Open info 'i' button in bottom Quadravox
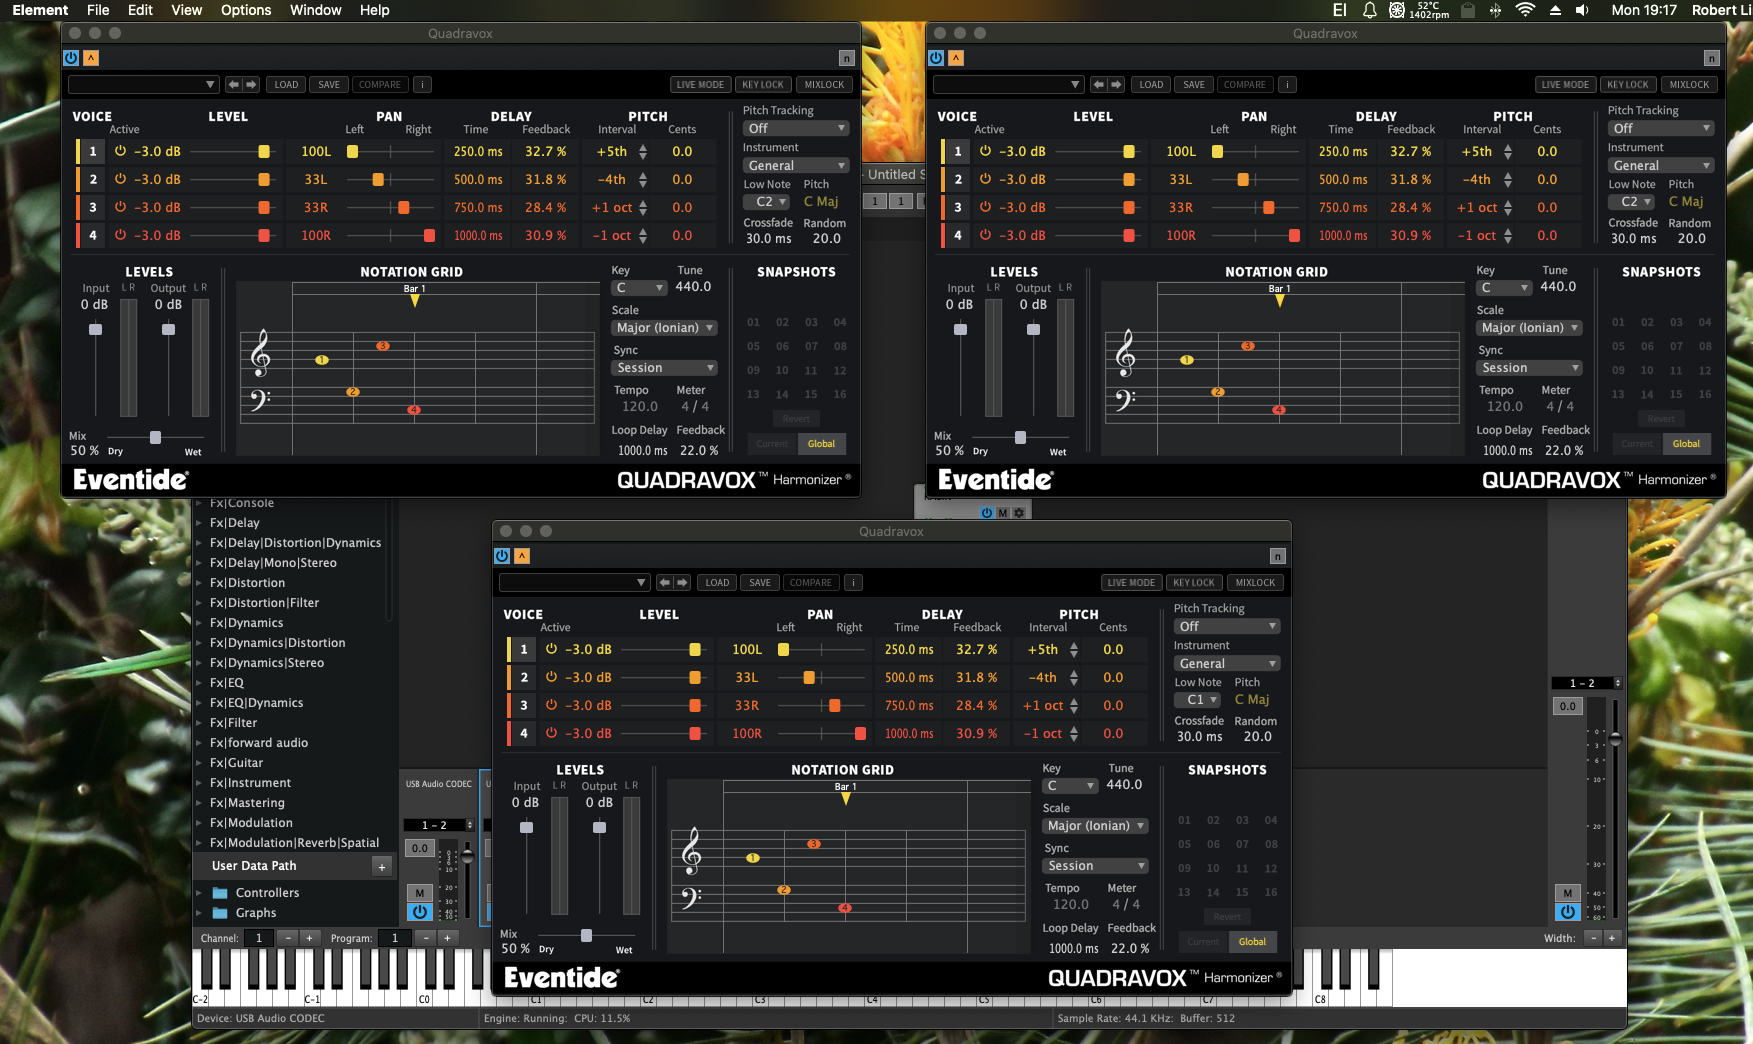 (854, 583)
